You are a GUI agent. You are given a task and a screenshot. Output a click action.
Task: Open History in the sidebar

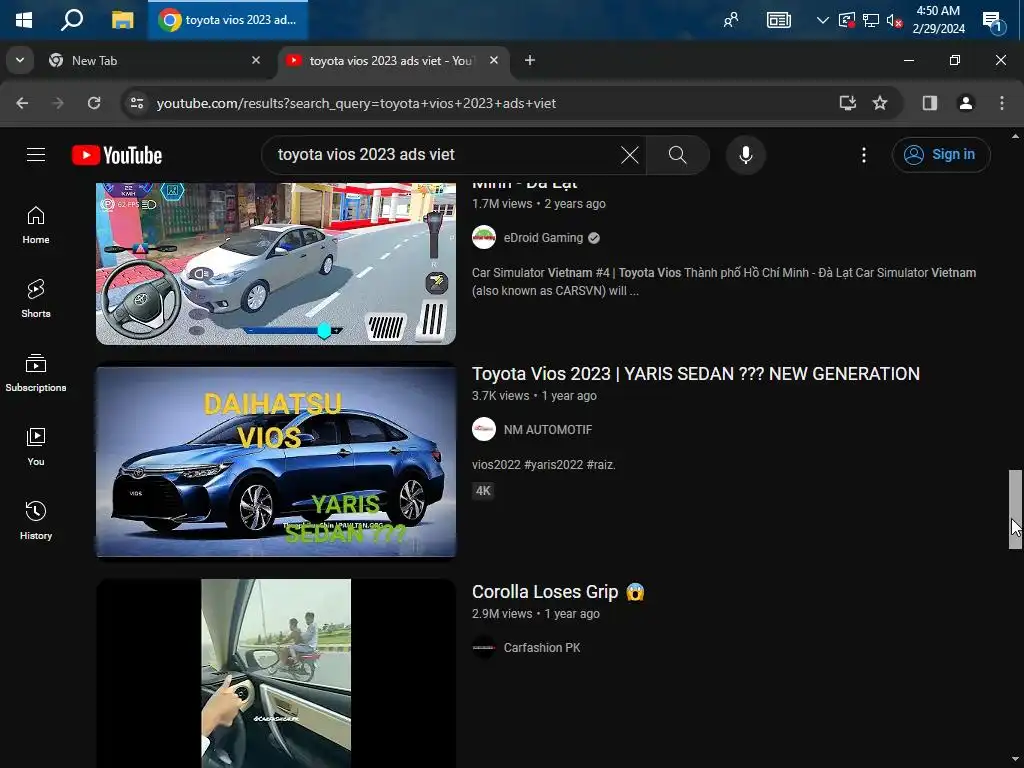pos(36,520)
